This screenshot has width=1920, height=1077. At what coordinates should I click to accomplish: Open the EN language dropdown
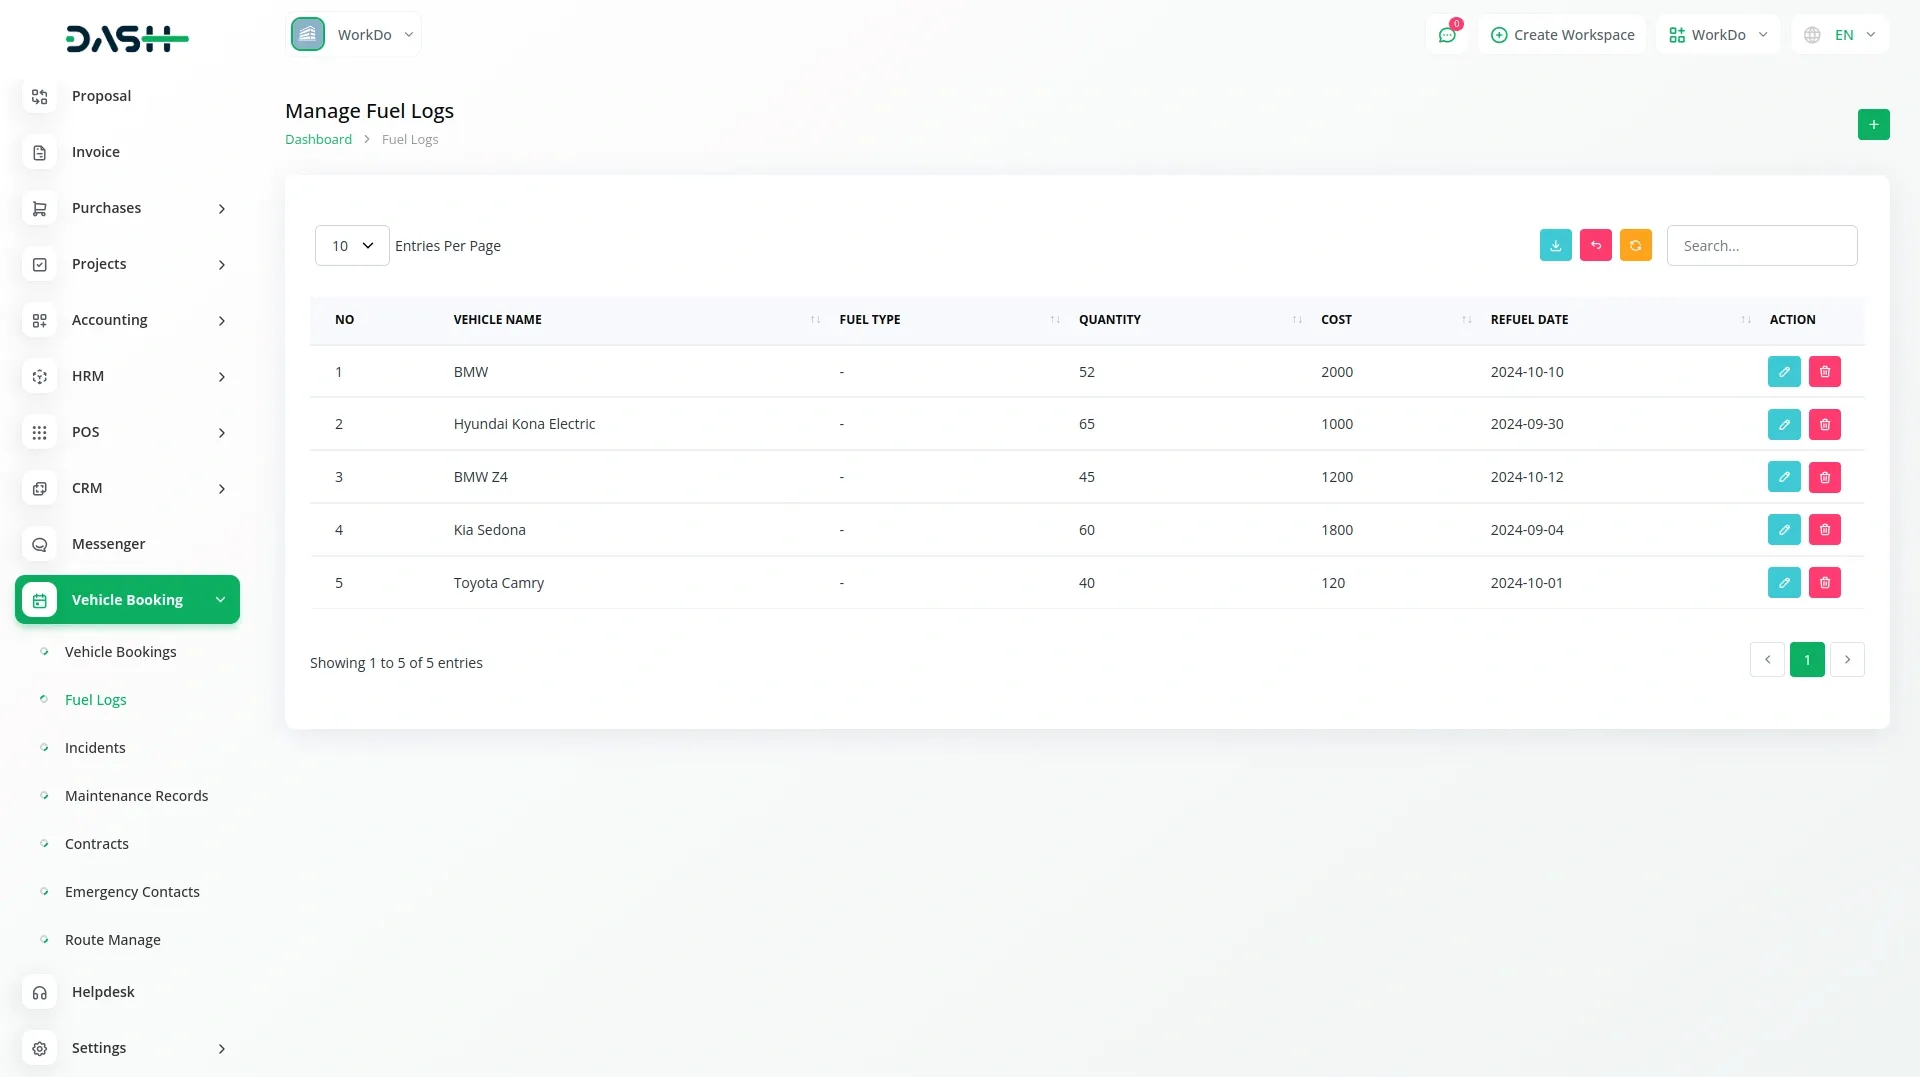(1840, 34)
